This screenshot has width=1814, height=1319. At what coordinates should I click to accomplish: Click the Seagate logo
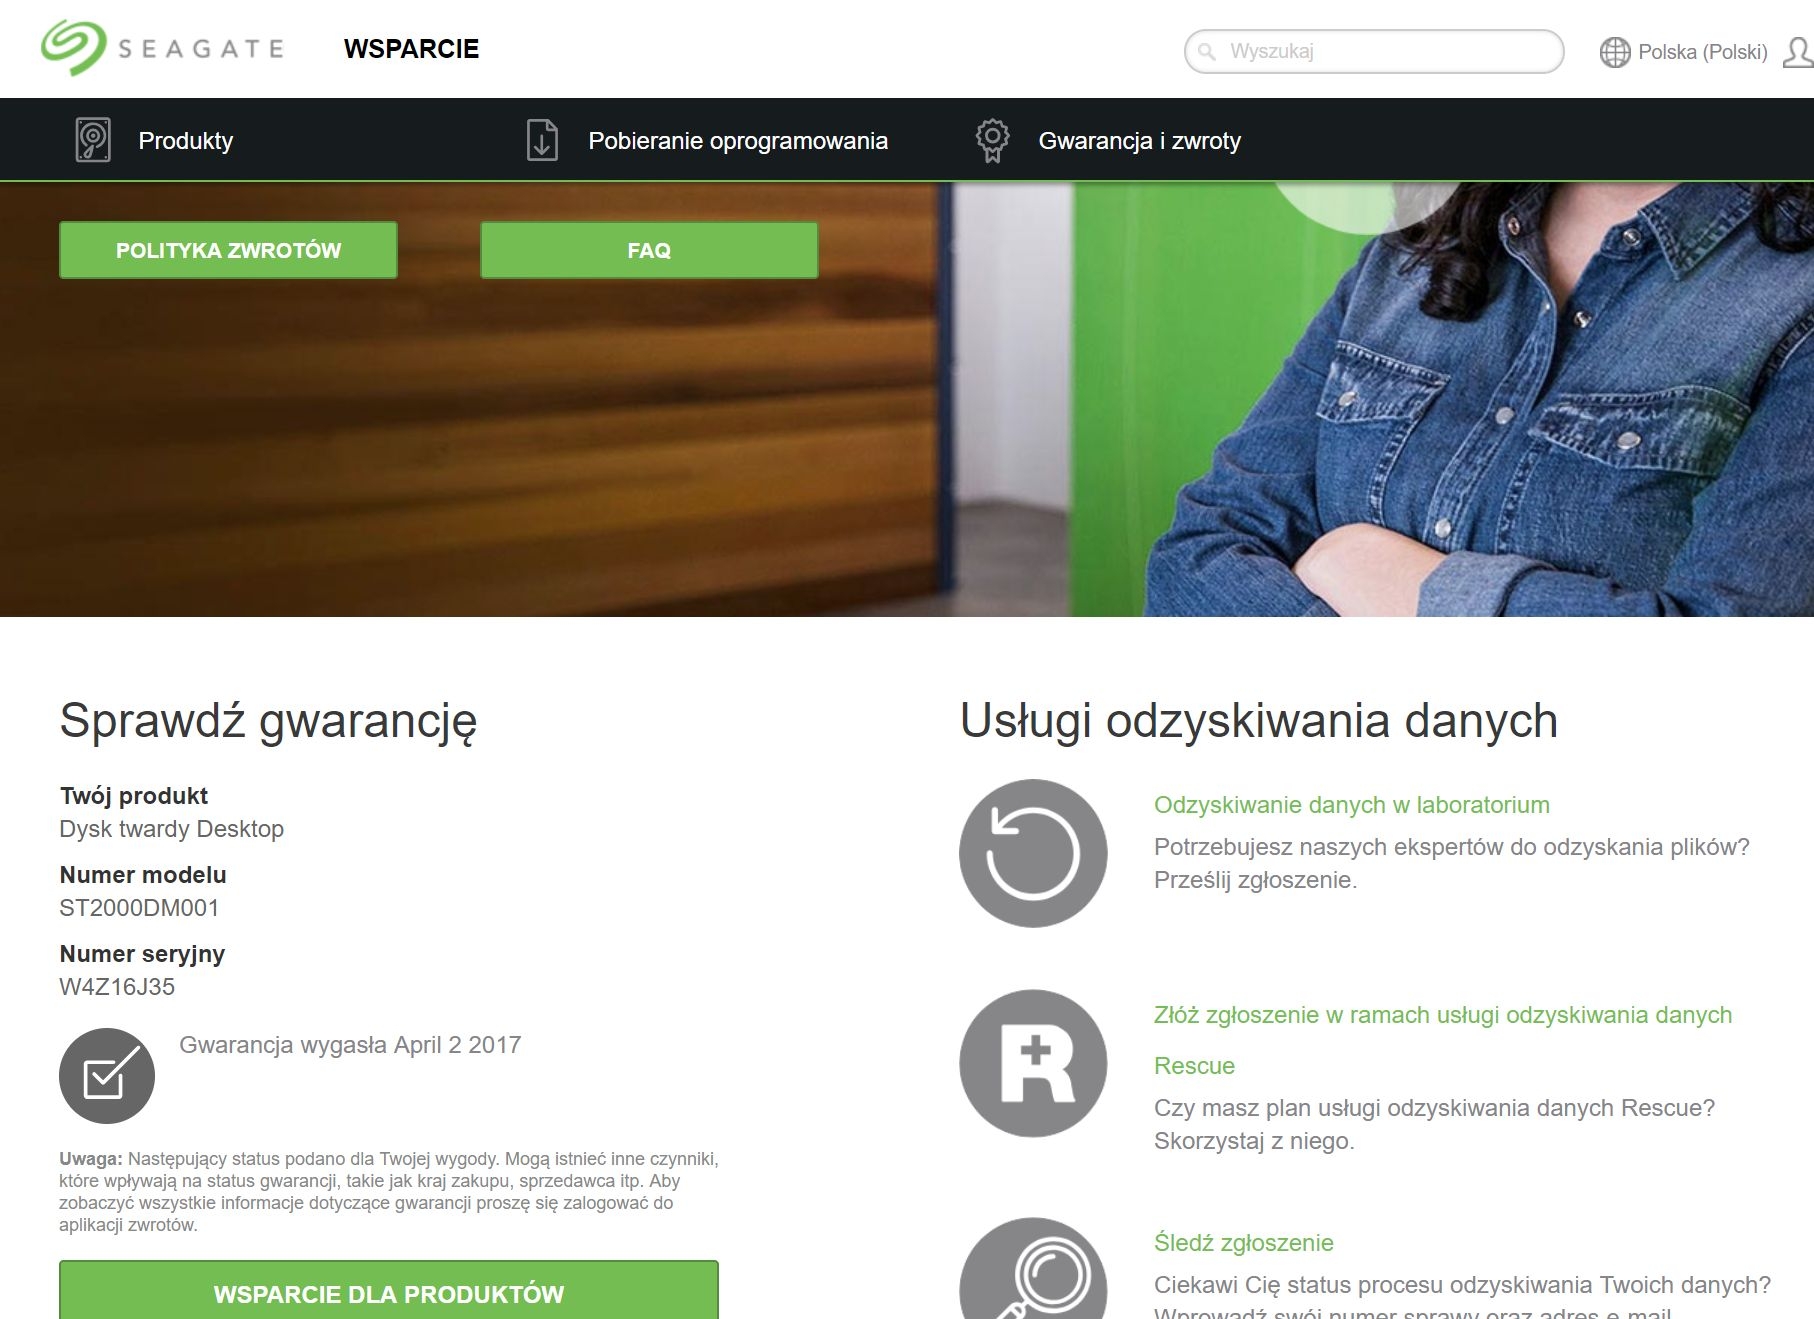coord(162,48)
